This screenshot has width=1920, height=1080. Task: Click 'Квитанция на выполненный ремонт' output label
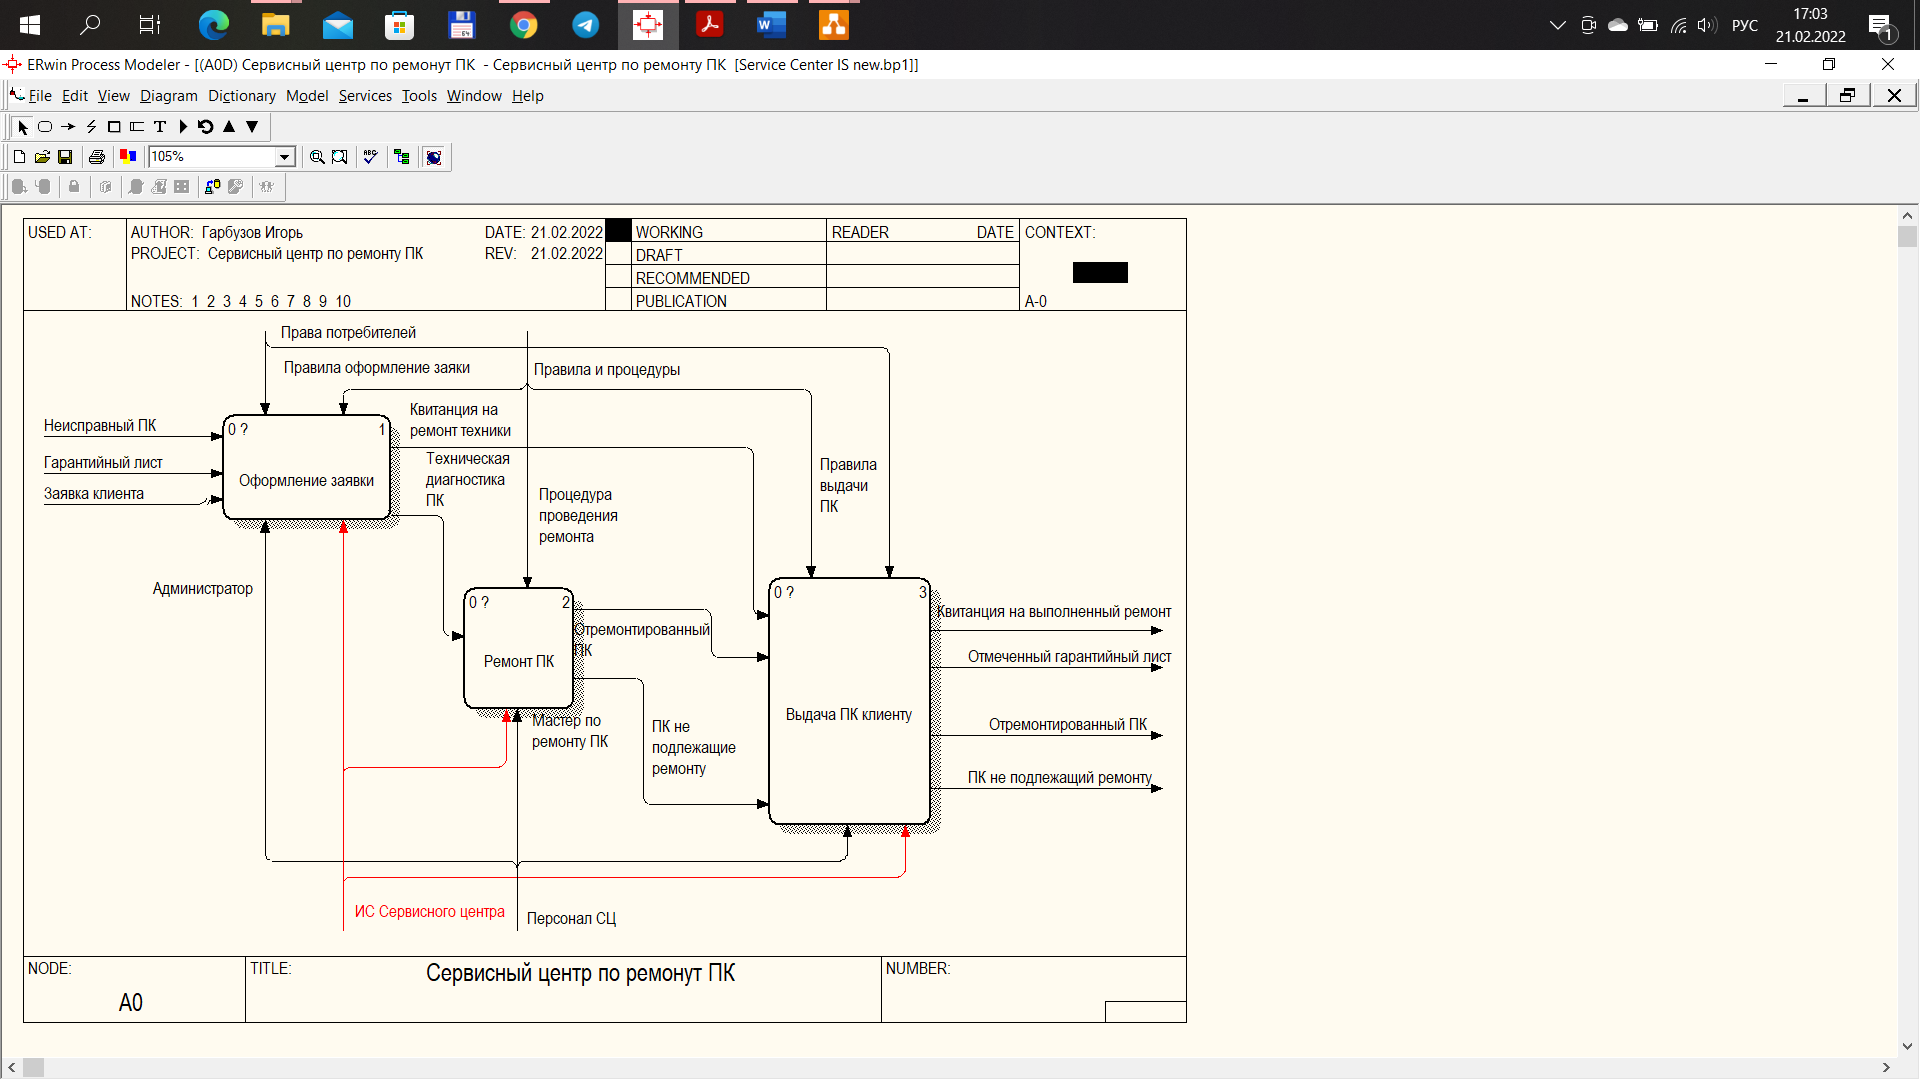tap(1054, 612)
